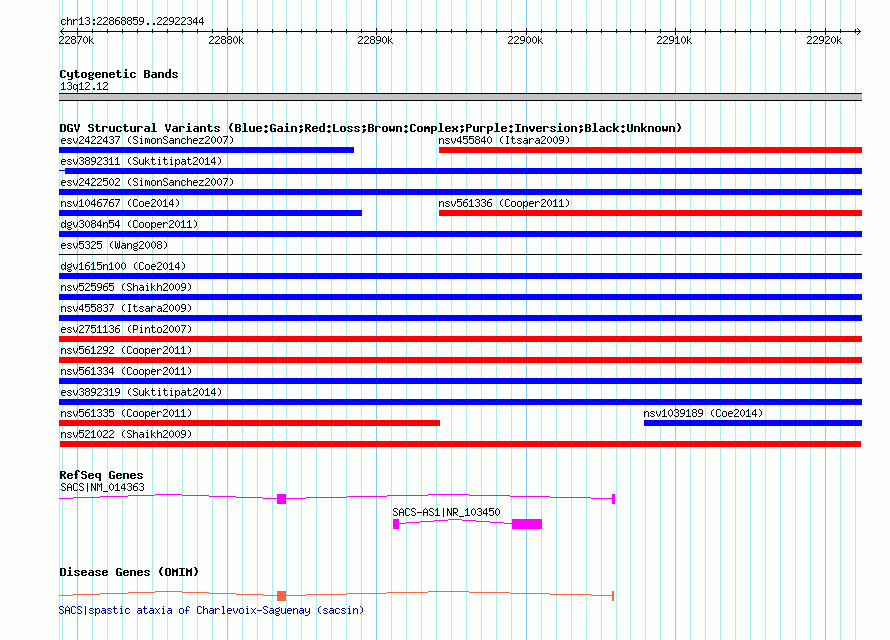Screen dimensions: 890x640
Task: Click the SACS-AS1|NR_103450 transcript label
Action: tap(447, 512)
